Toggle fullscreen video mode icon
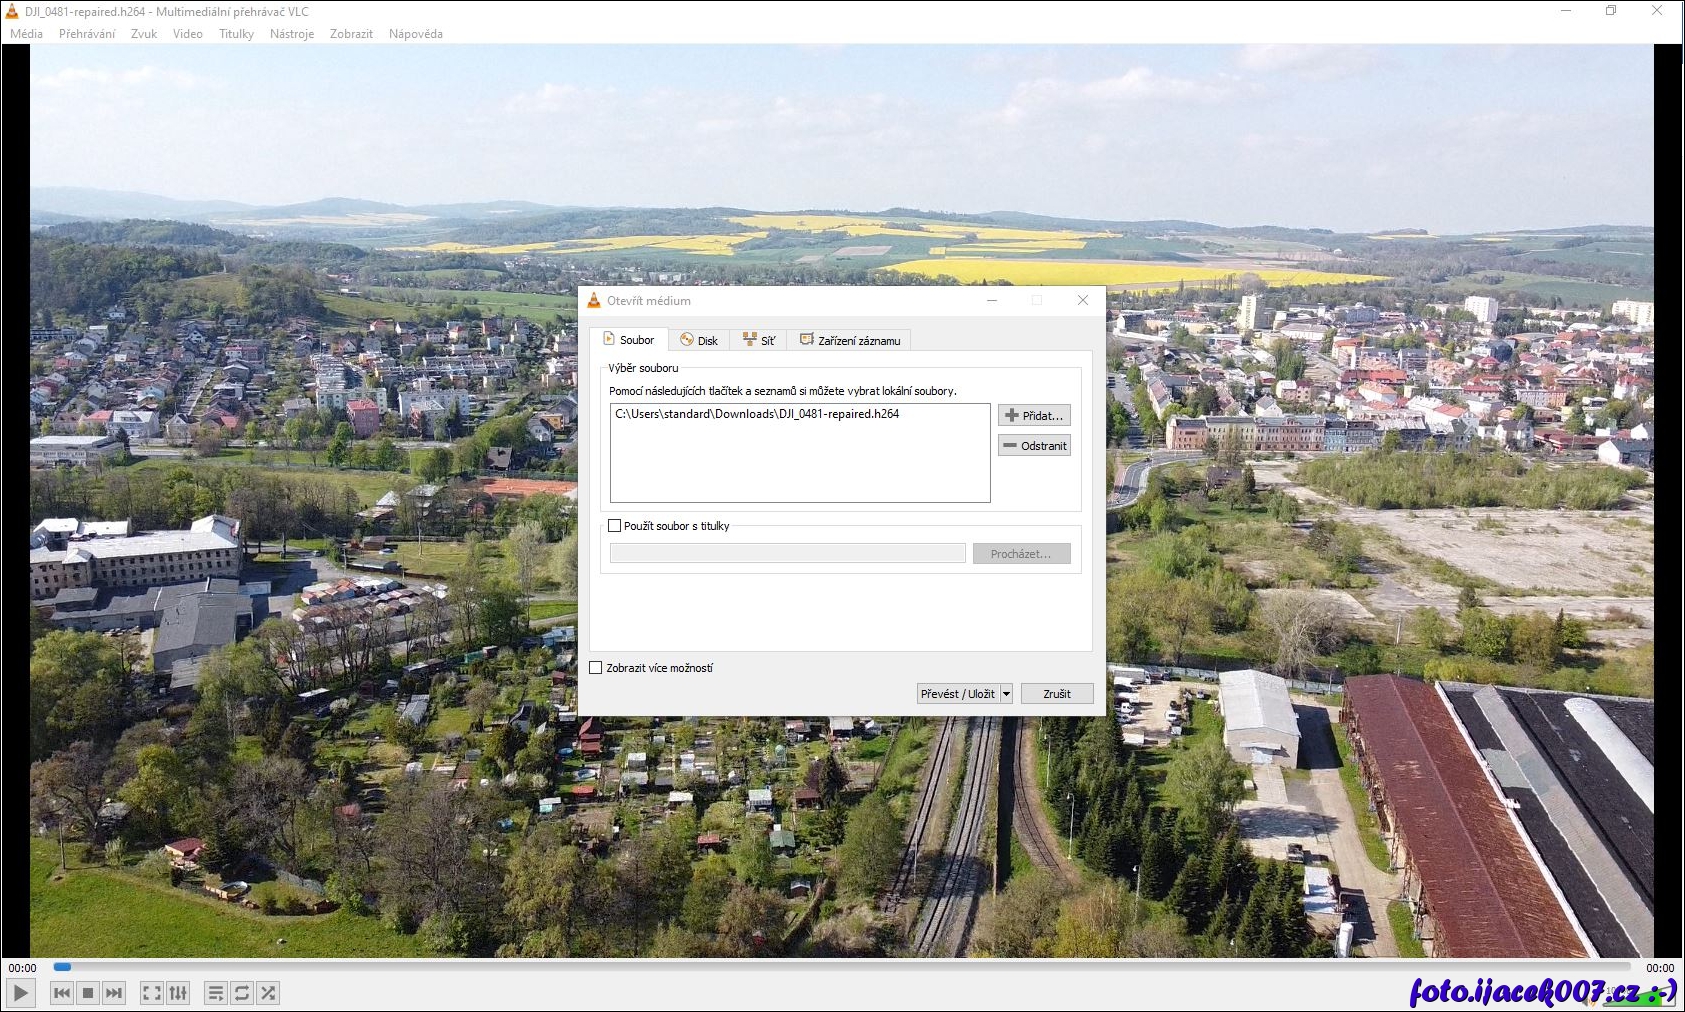 pyautogui.click(x=151, y=993)
